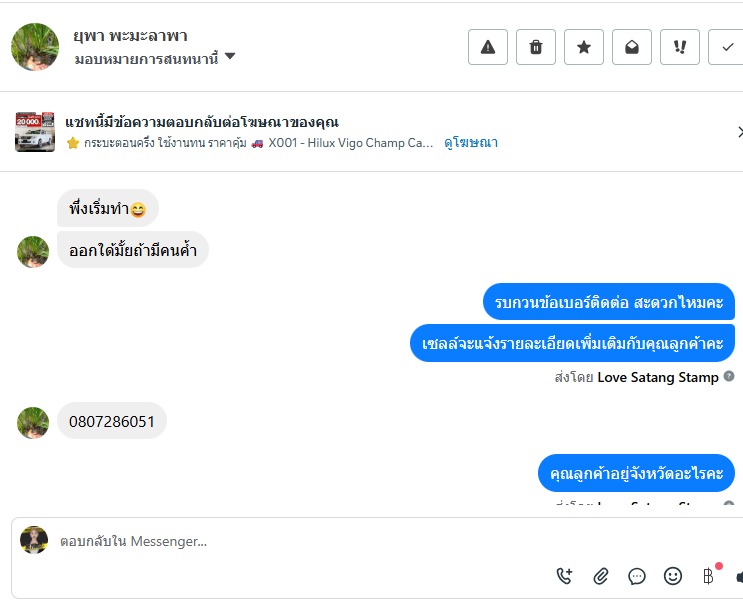
Task: Attach a file with the paperclip icon
Action: pos(601,576)
